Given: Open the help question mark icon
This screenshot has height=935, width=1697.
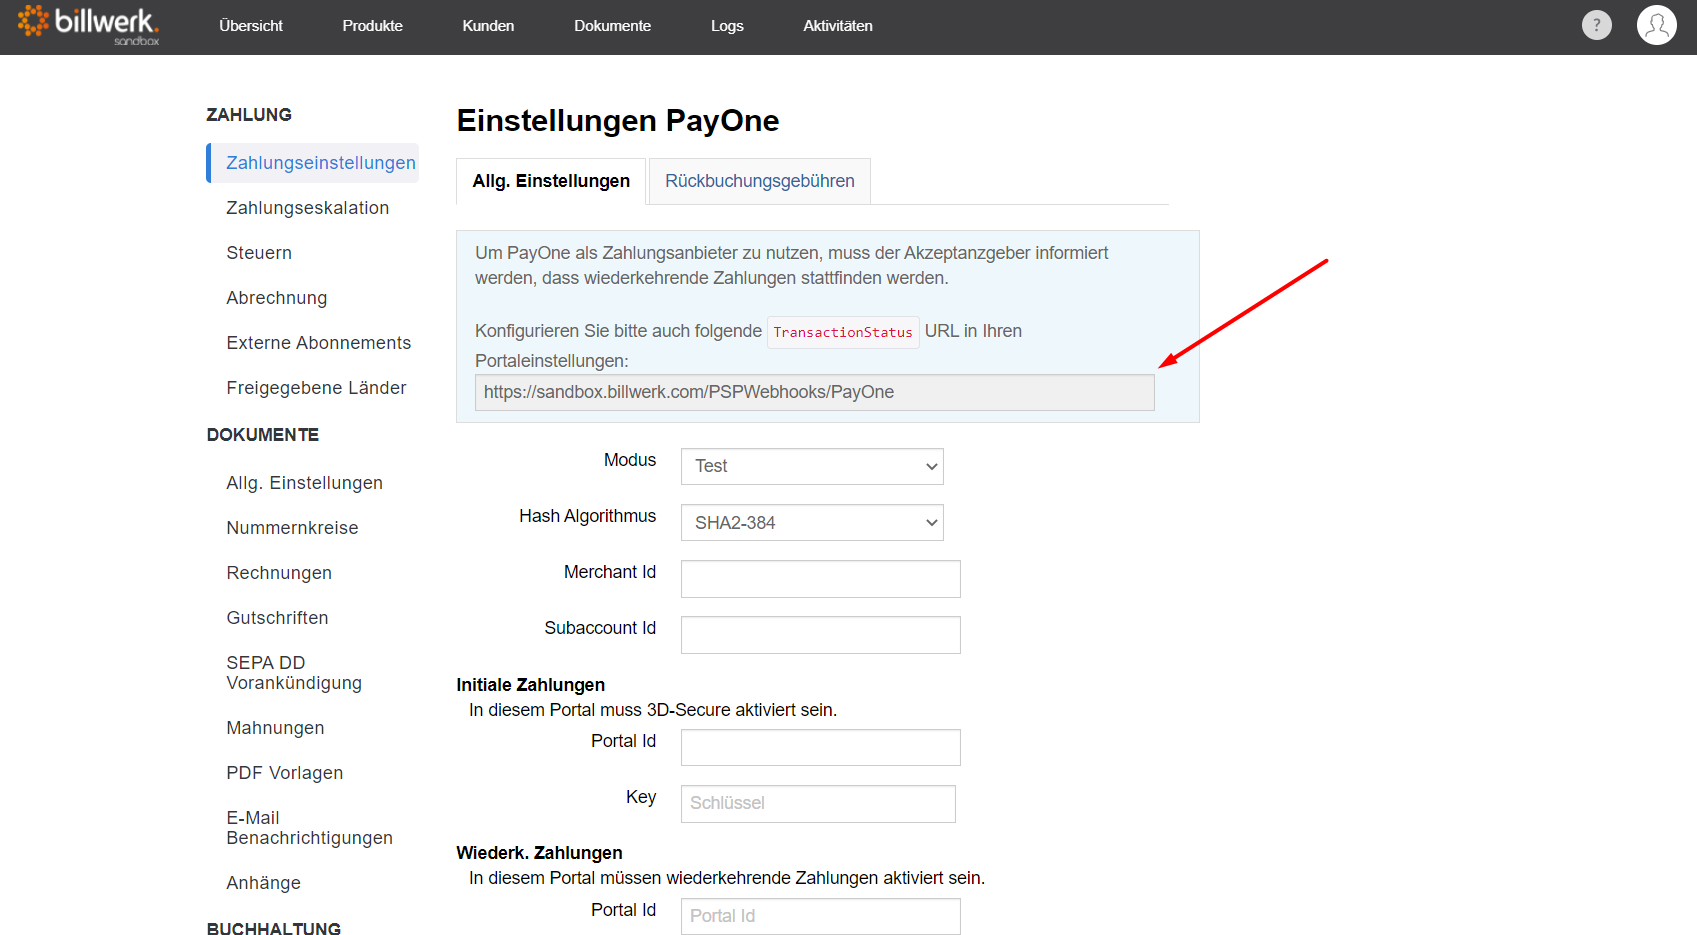Looking at the screenshot, I should 1596,25.
